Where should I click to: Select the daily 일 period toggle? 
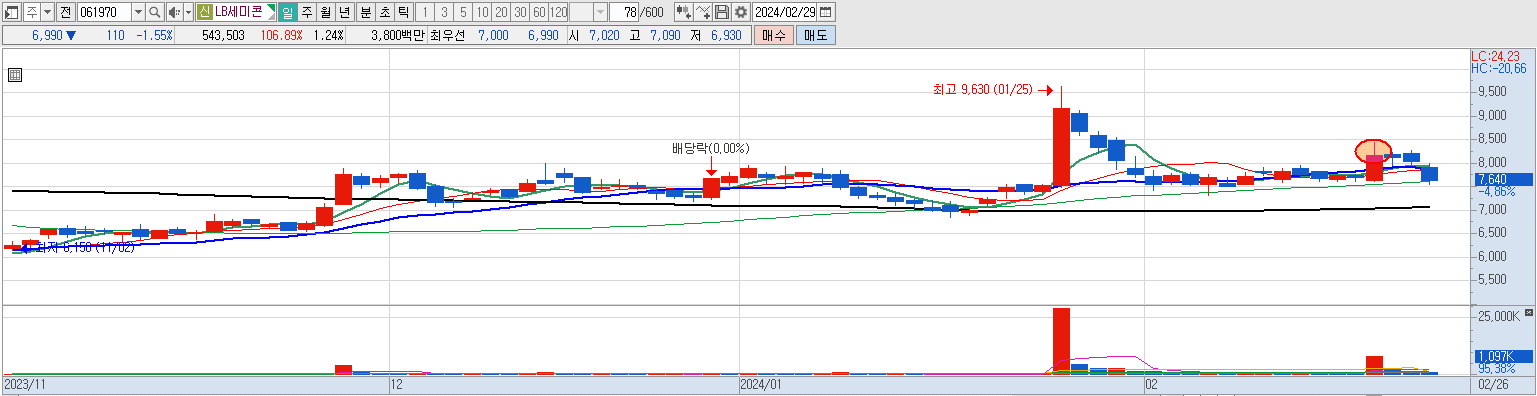tap(287, 12)
